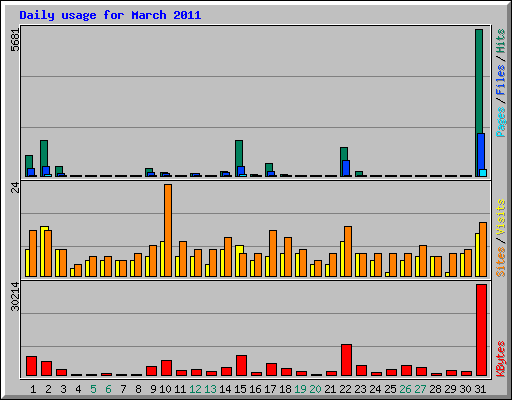Click green weekend day 26 label
This screenshot has width=512, height=400.
[405, 389]
